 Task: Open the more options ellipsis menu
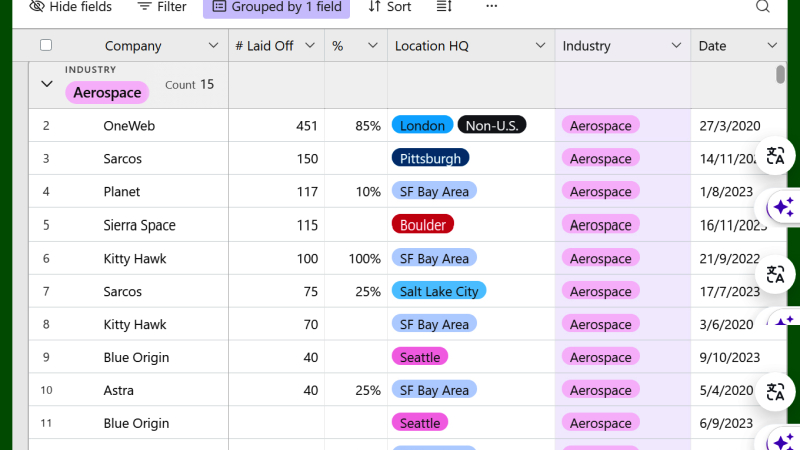[491, 6]
